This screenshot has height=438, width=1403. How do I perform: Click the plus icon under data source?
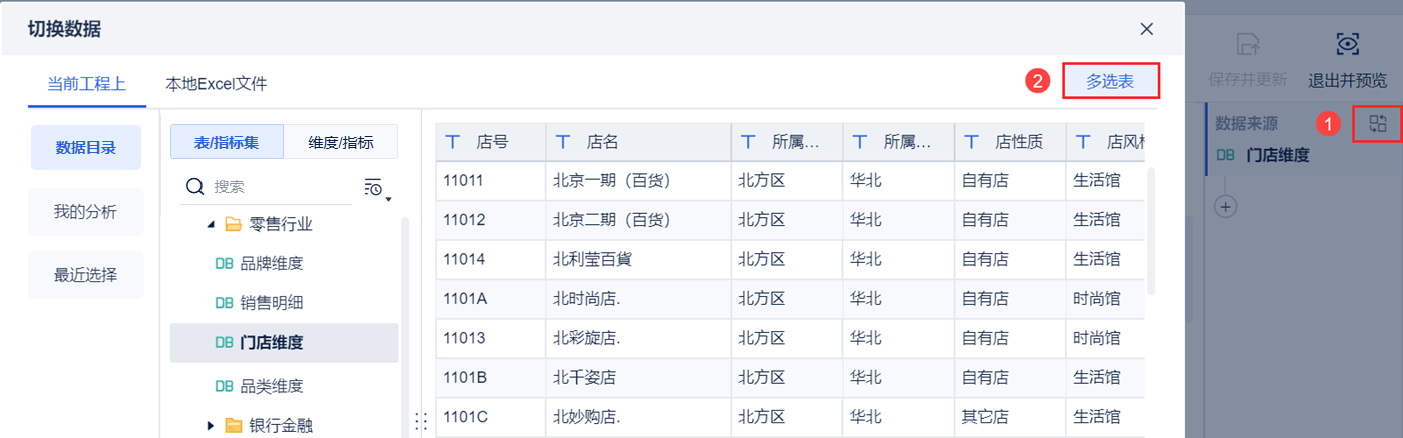(1225, 206)
